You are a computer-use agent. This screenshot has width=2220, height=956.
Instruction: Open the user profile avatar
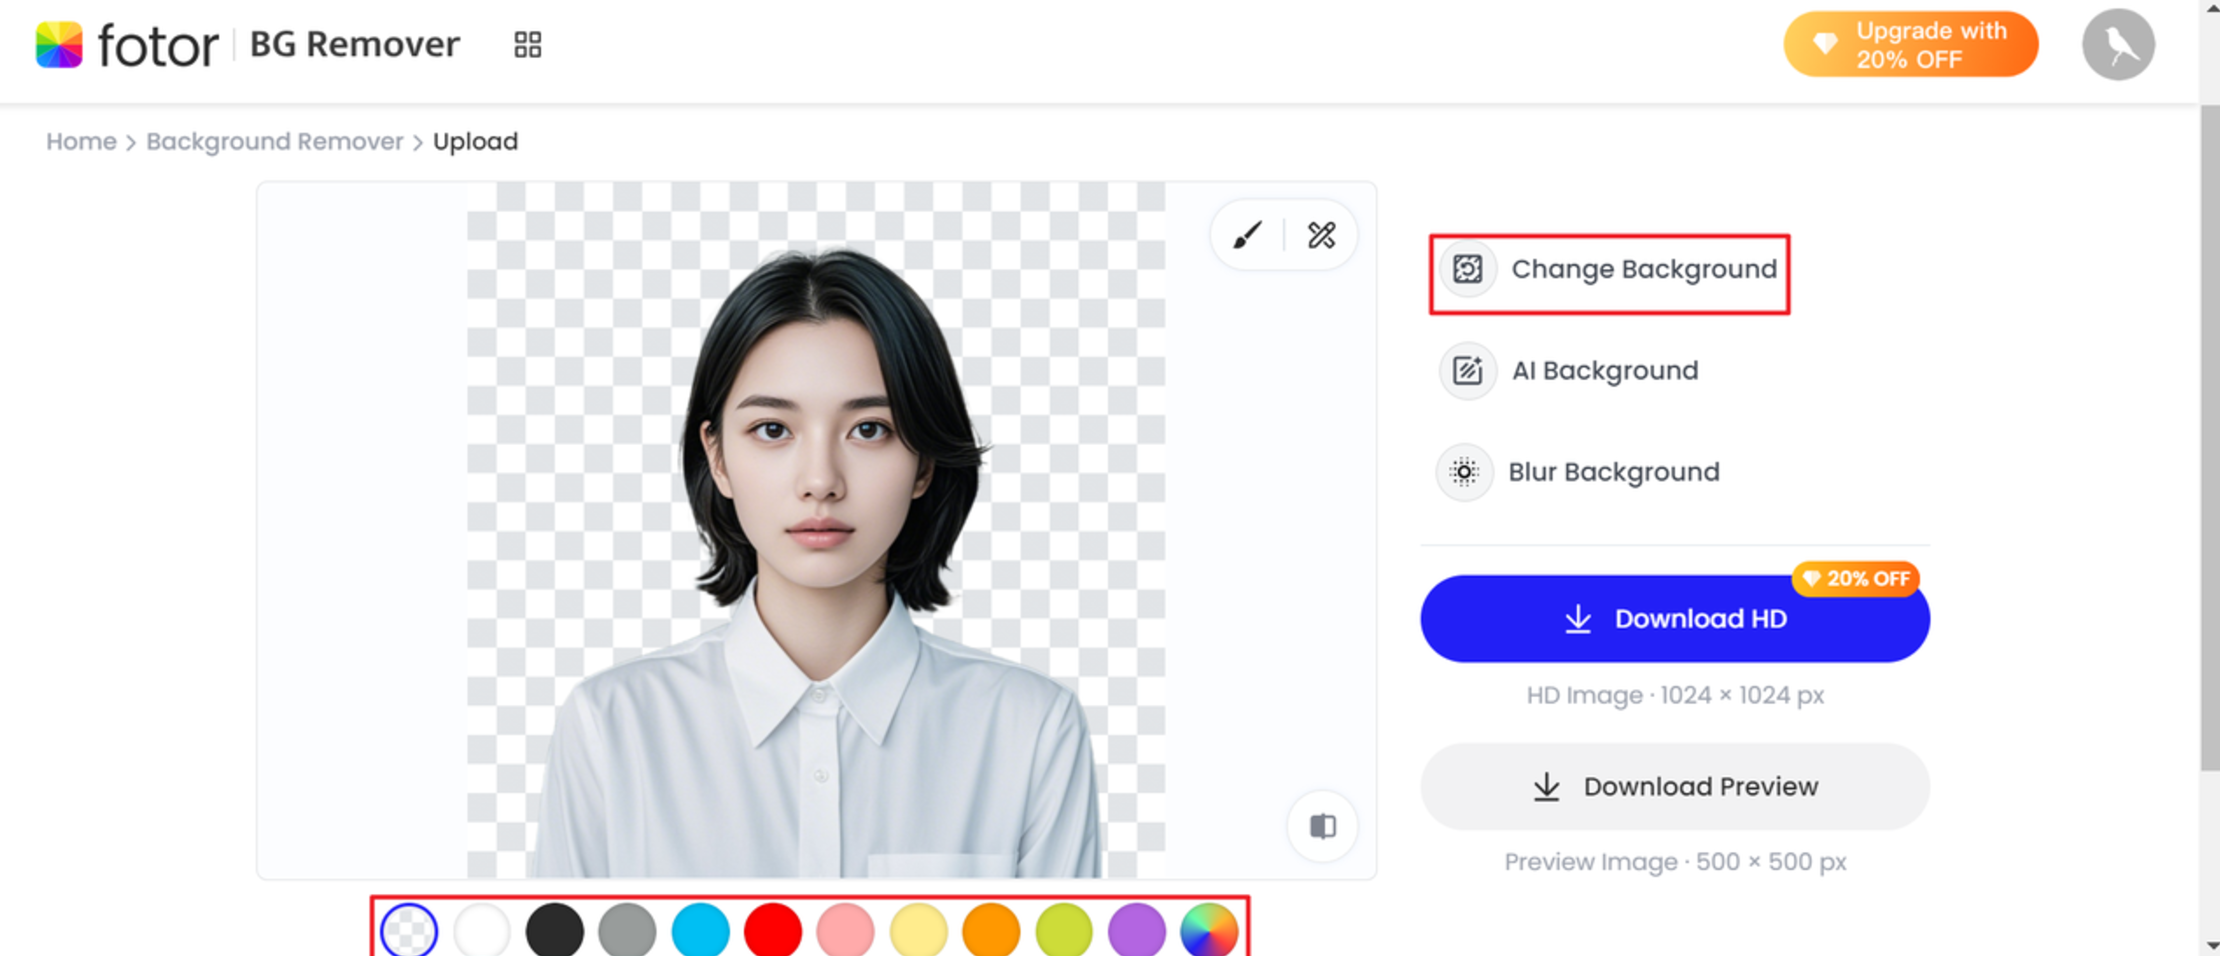pos(2118,44)
